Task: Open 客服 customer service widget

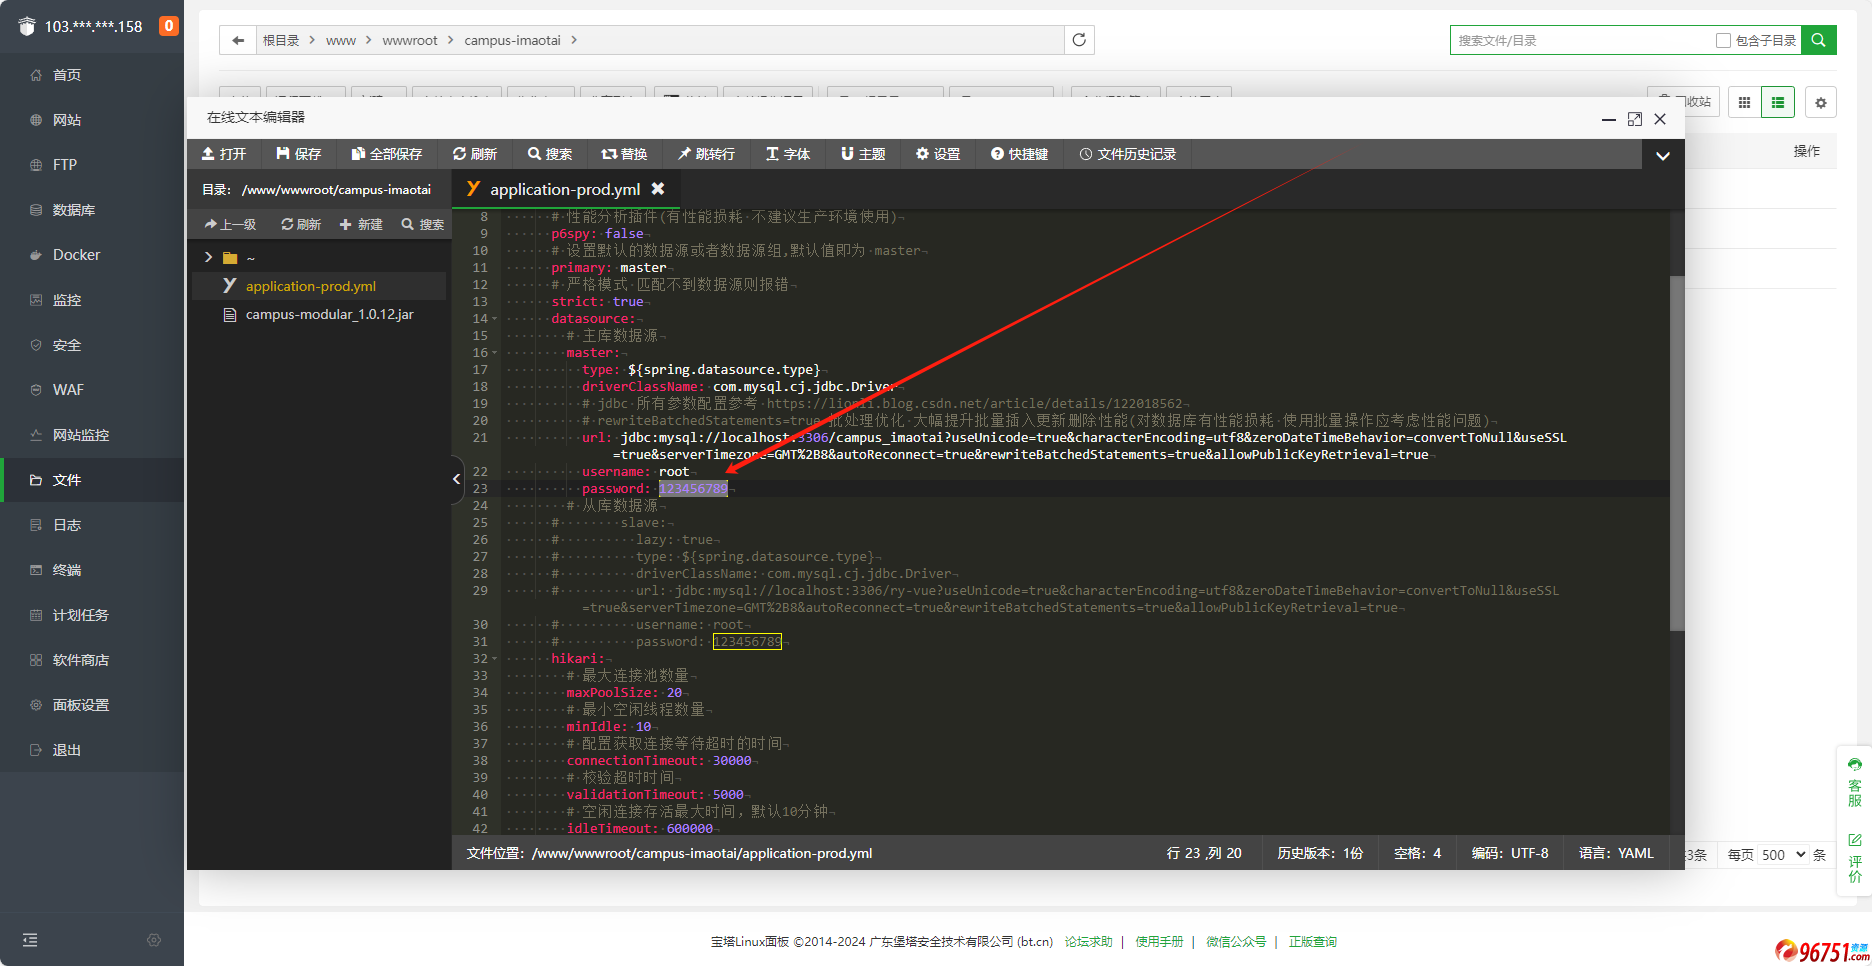Action: click(x=1855, y=784)
